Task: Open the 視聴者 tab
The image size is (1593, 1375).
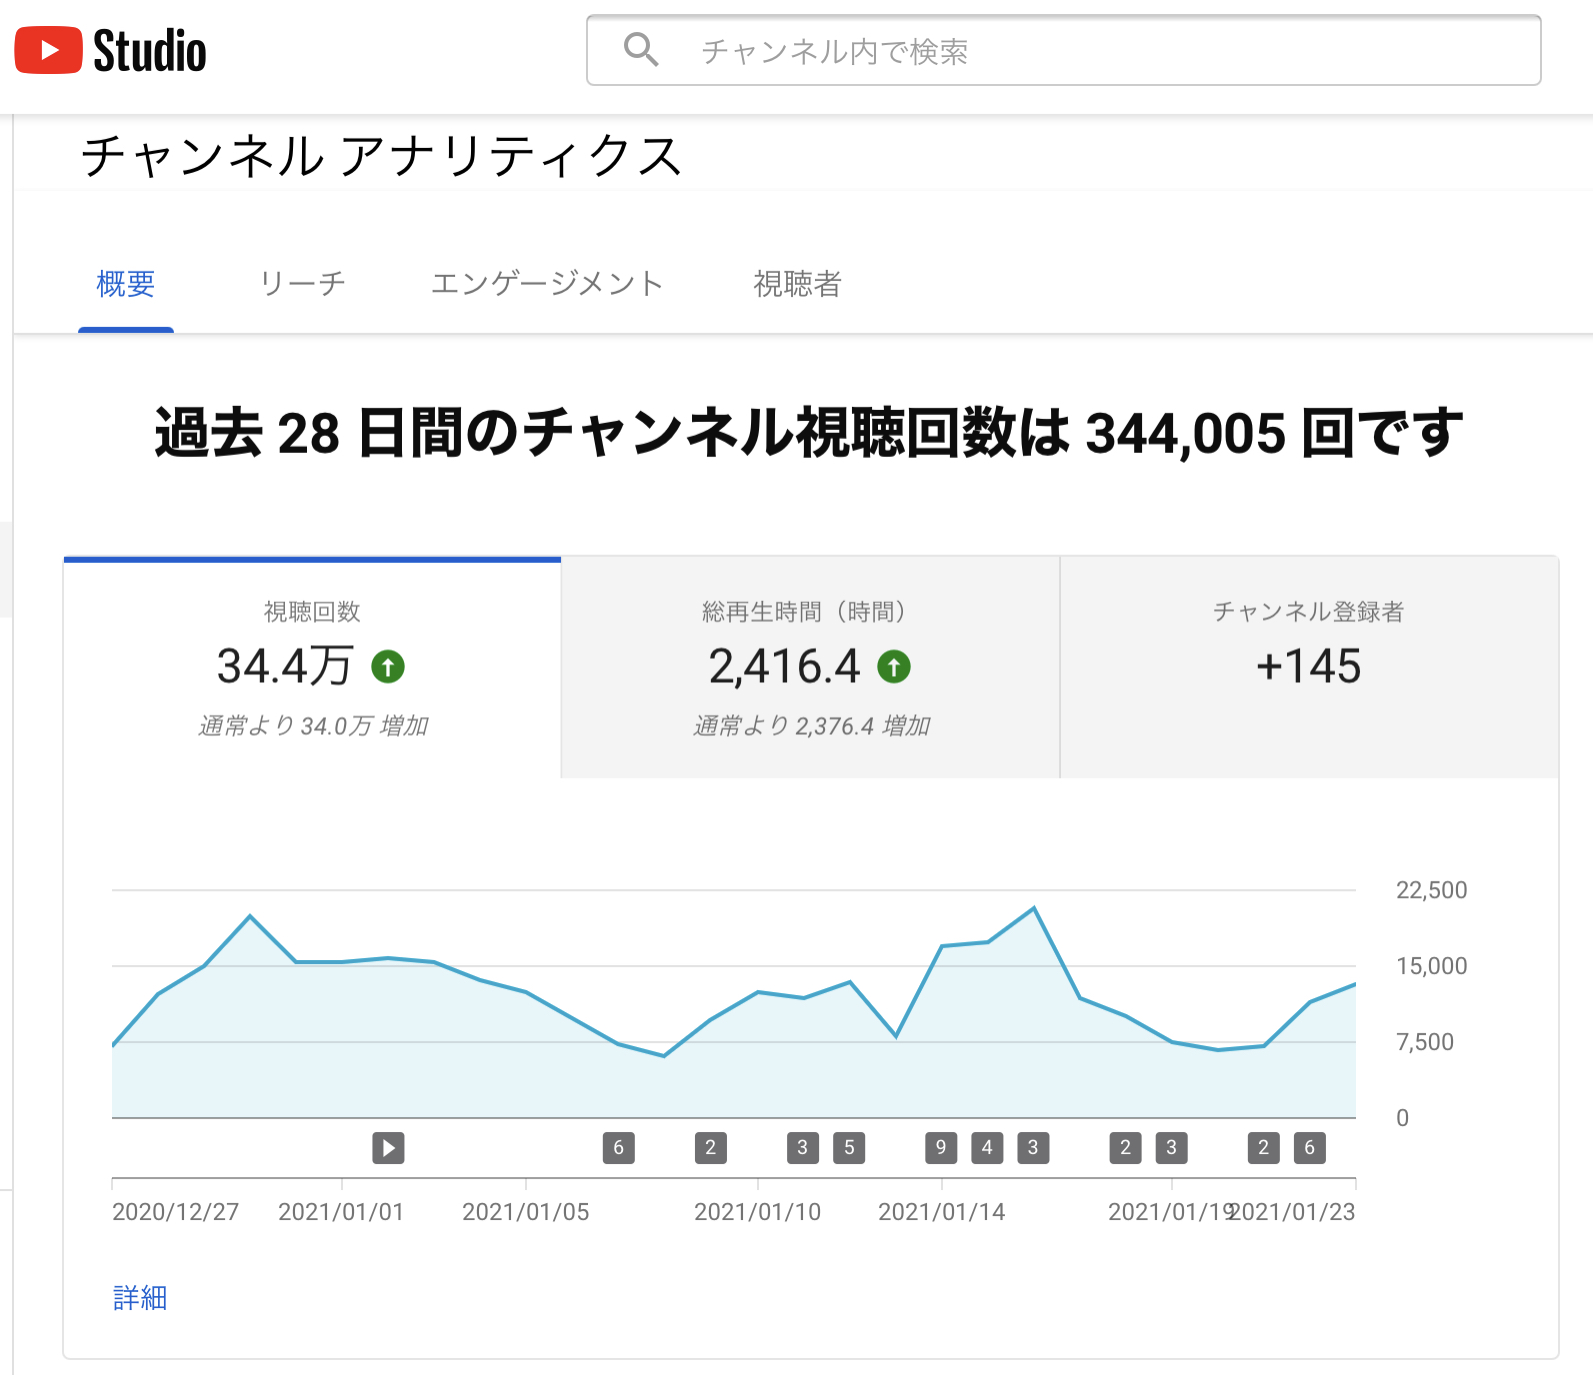Action: 797,284
